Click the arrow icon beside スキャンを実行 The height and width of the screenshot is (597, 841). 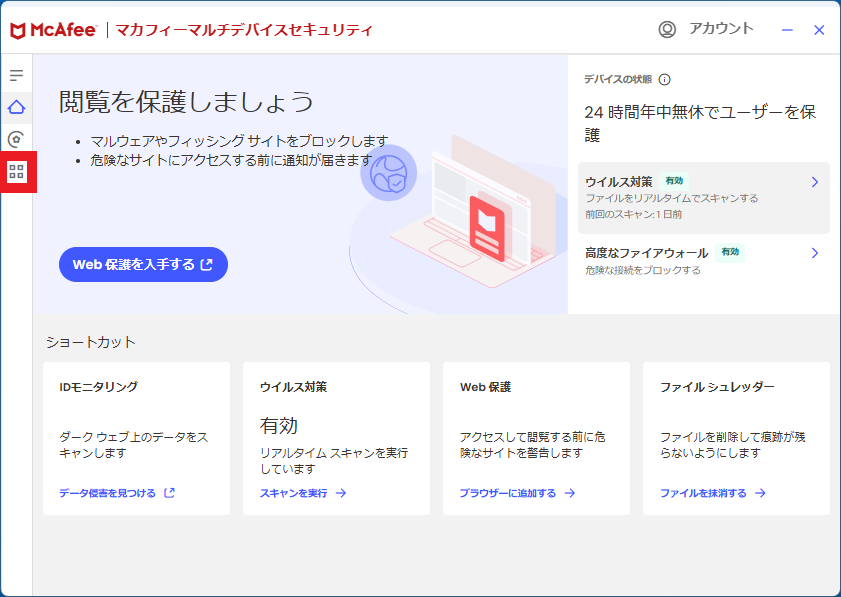[x=341, y=493]
